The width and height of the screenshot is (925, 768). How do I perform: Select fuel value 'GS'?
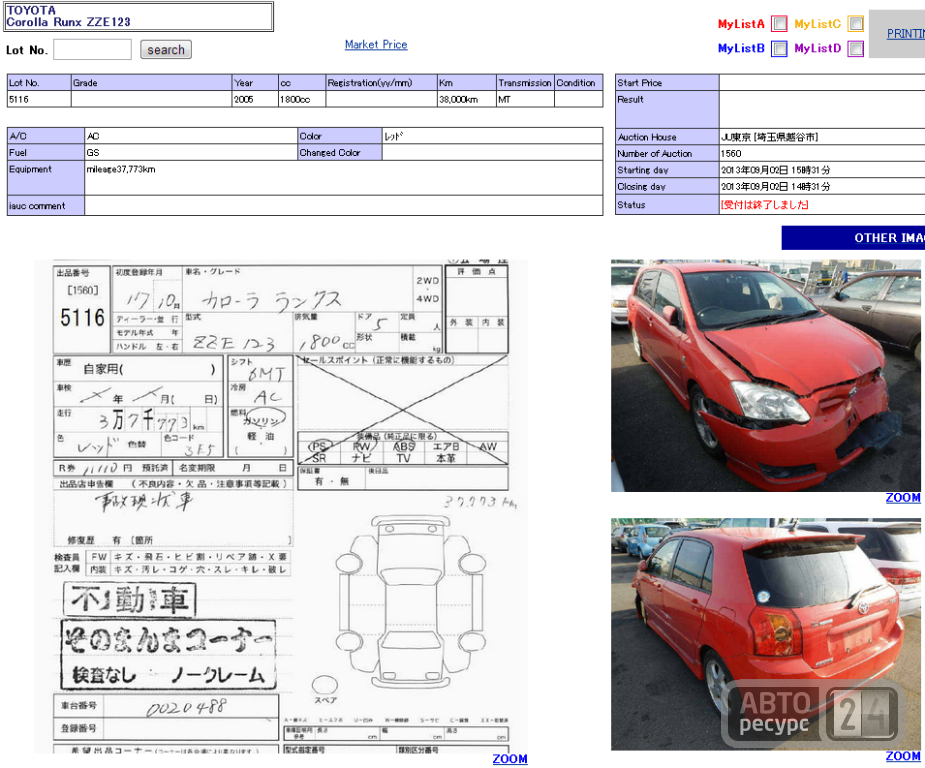[x=93, y=153]
